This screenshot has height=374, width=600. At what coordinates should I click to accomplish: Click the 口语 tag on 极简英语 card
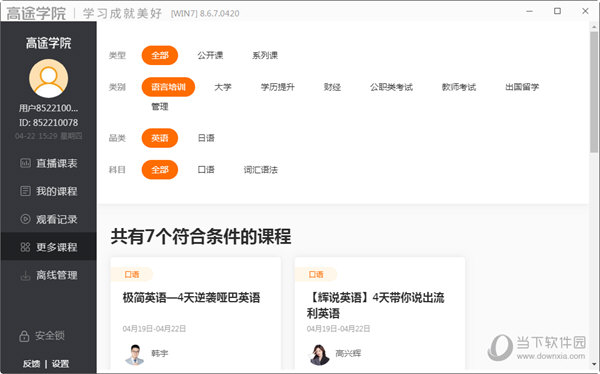[x=132, y=274]
